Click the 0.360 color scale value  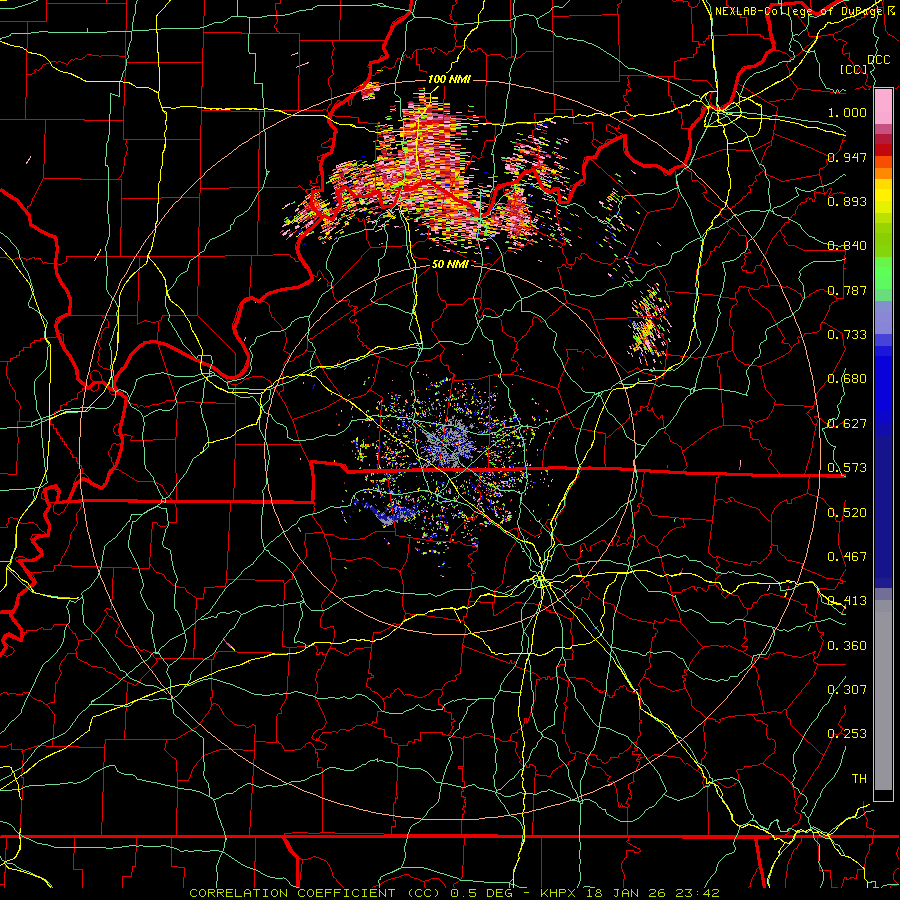[847, 646]
